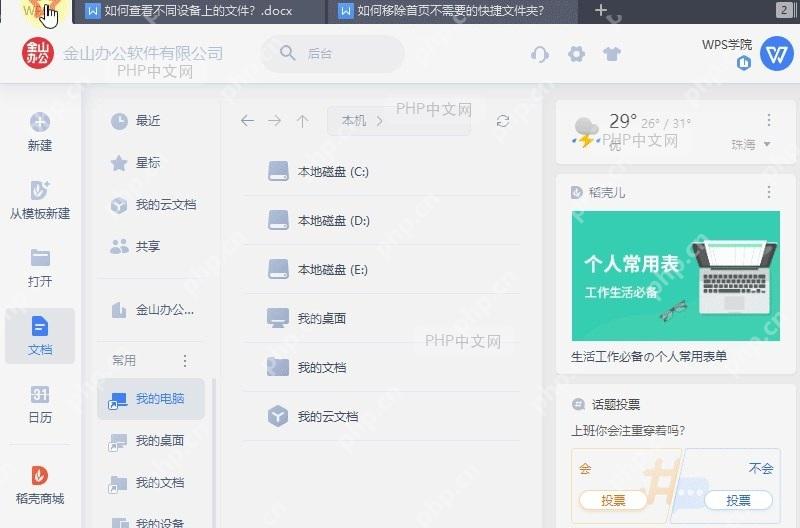
Task: Open customer service headset icon
Action: [x=540, y=54]
